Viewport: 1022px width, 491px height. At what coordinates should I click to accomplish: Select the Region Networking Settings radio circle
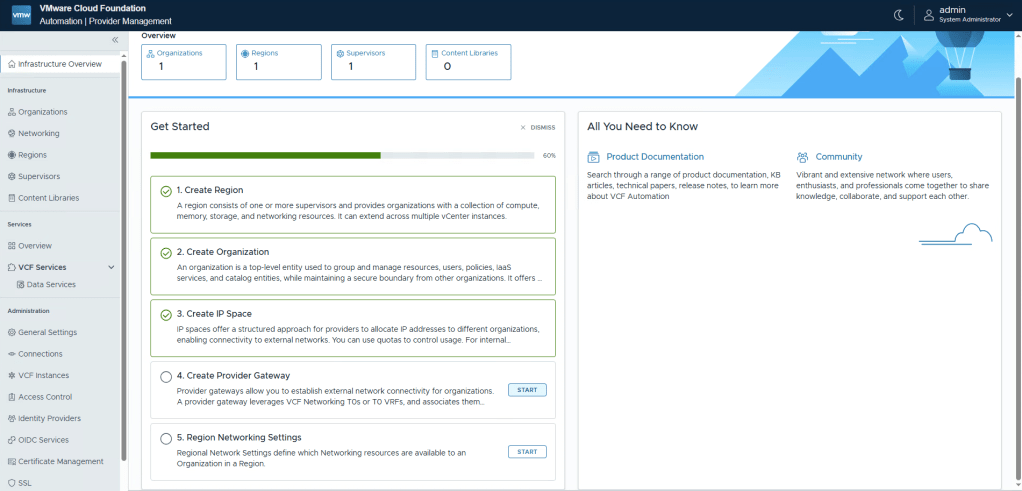166,438
